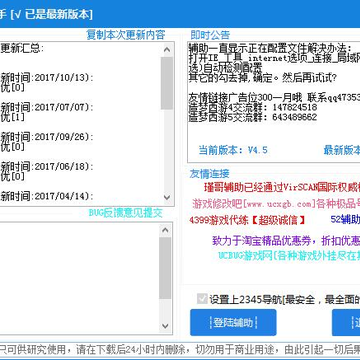Image resolution: width=360 pixels, height=360 pixels.
Task: Click the update log scrollbar thumb
Action: pos(167,83)
